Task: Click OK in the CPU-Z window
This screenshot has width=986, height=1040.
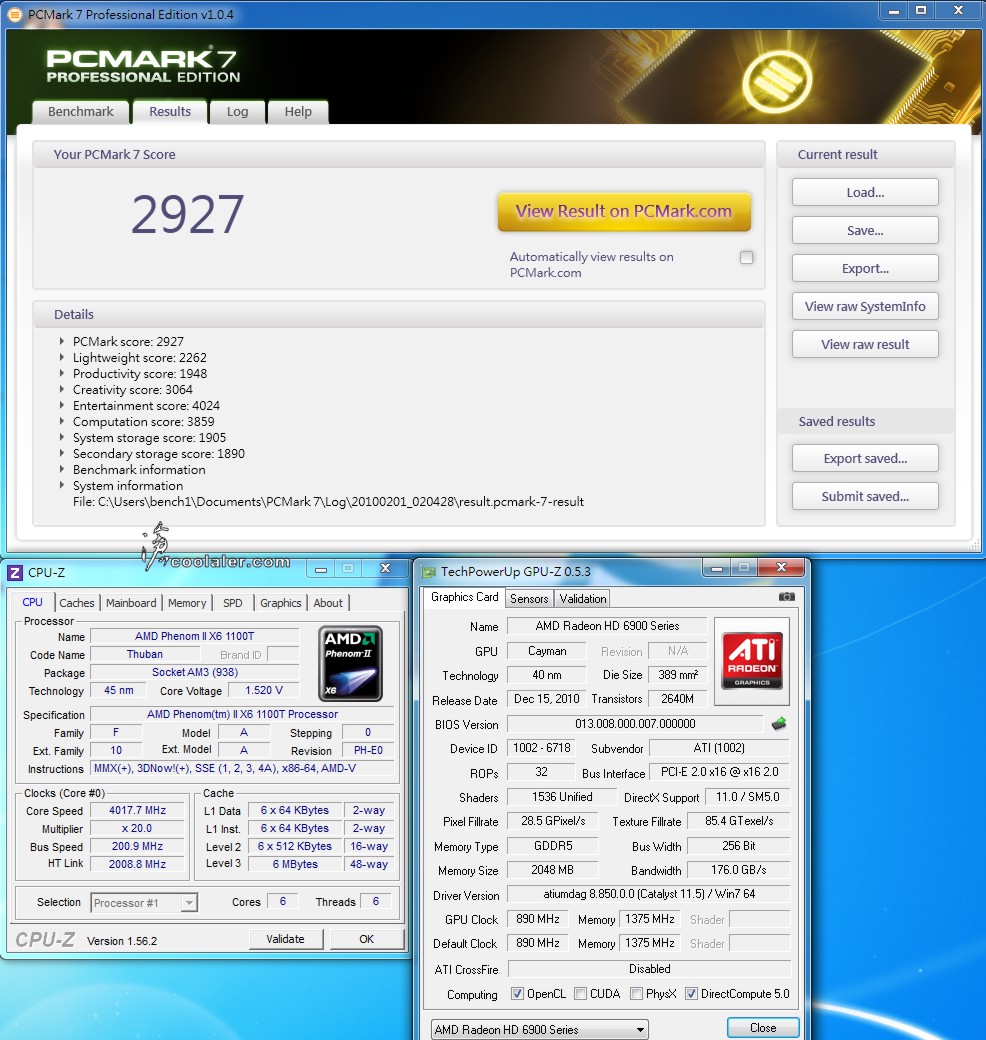Action: click(367, 939)
